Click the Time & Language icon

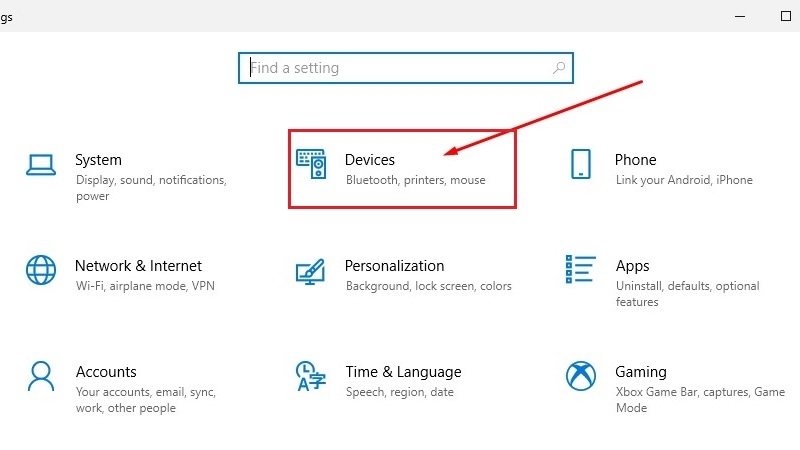[310, 376]
